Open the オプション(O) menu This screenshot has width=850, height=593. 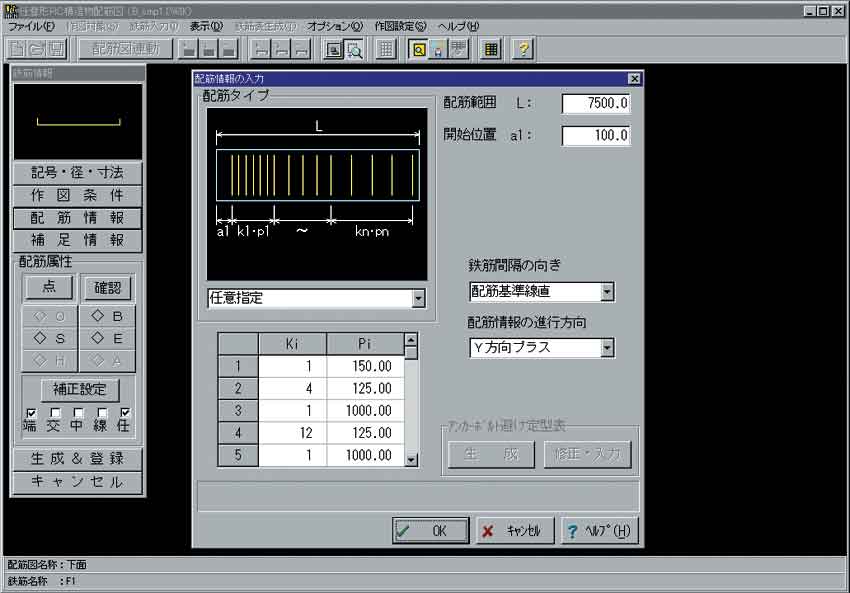(335, 26)
